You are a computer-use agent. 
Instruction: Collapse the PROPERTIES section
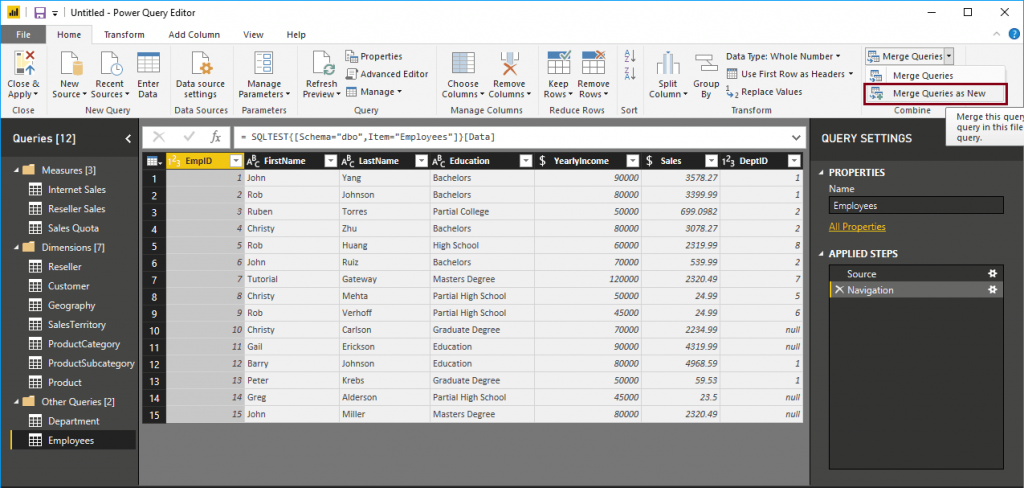click(822, 173)
